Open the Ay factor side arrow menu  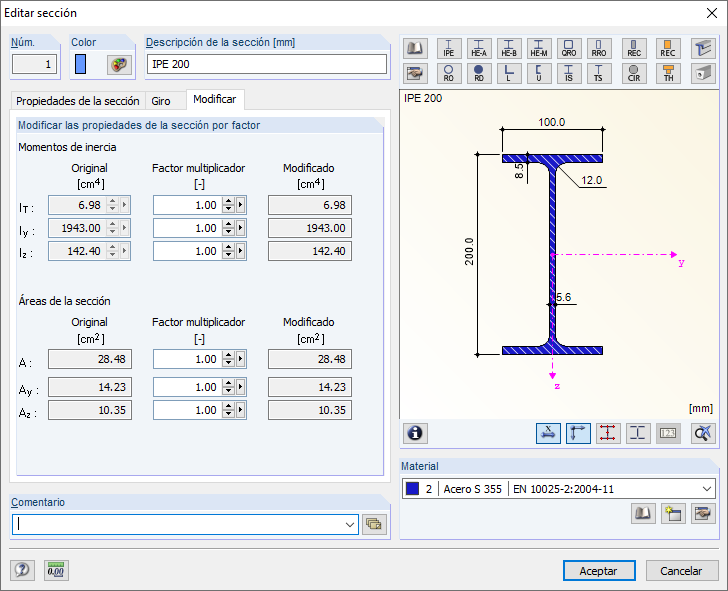tap(240, 387)
